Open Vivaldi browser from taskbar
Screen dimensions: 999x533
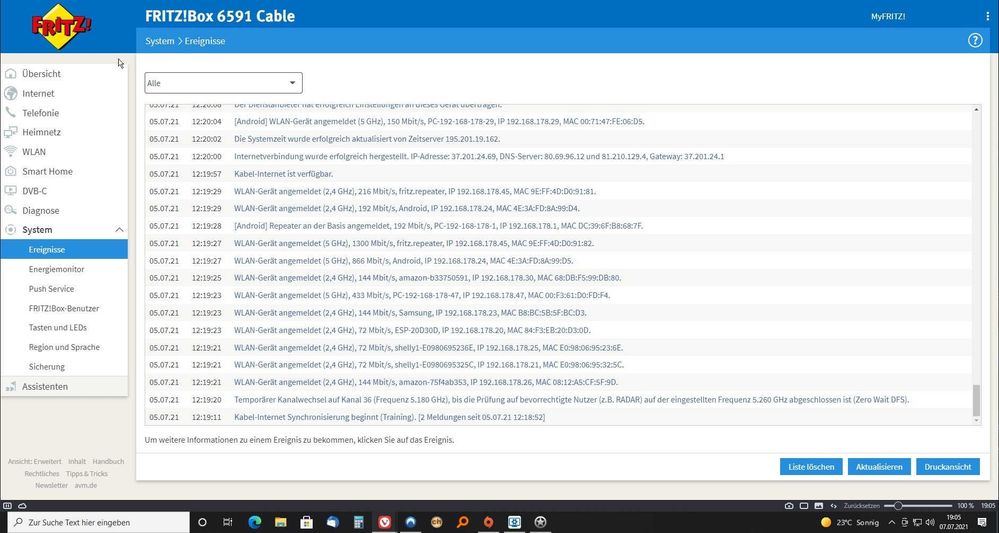tap(384, 522)
